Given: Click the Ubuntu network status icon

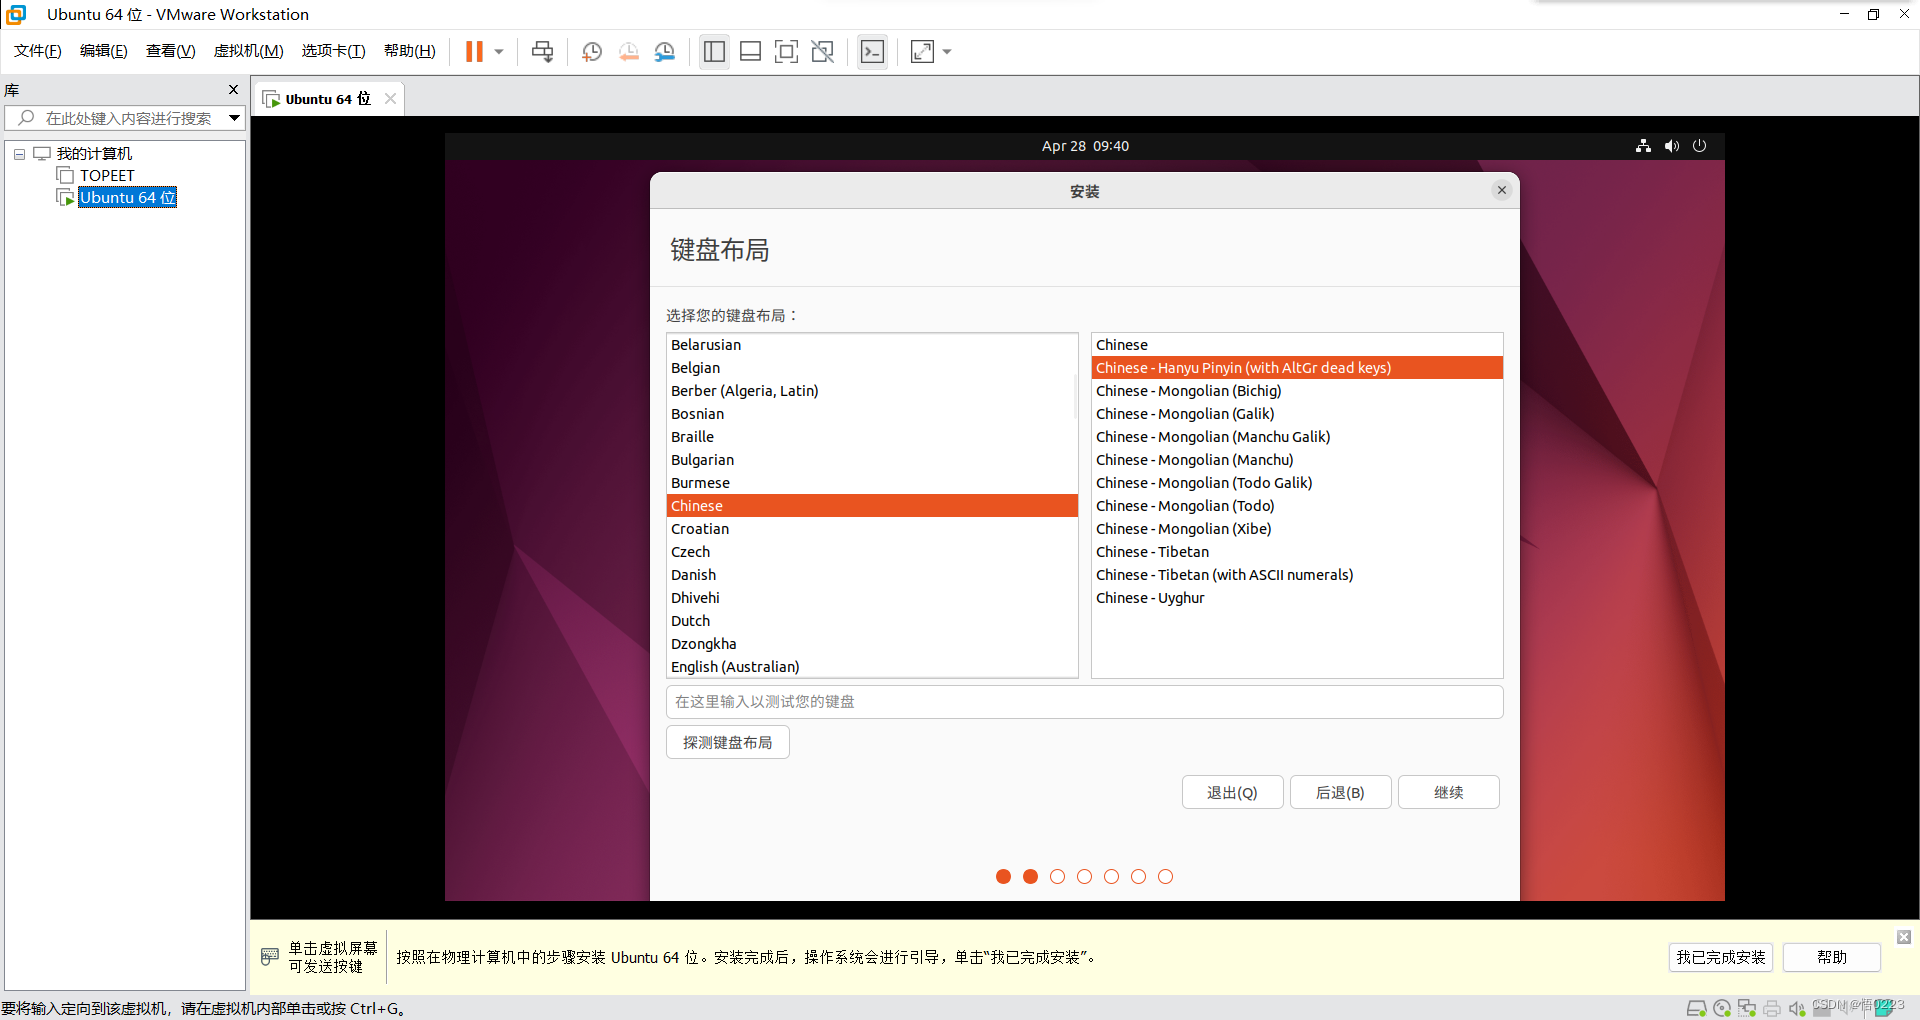Looking at the screenshot, I should click(1643, 146).
